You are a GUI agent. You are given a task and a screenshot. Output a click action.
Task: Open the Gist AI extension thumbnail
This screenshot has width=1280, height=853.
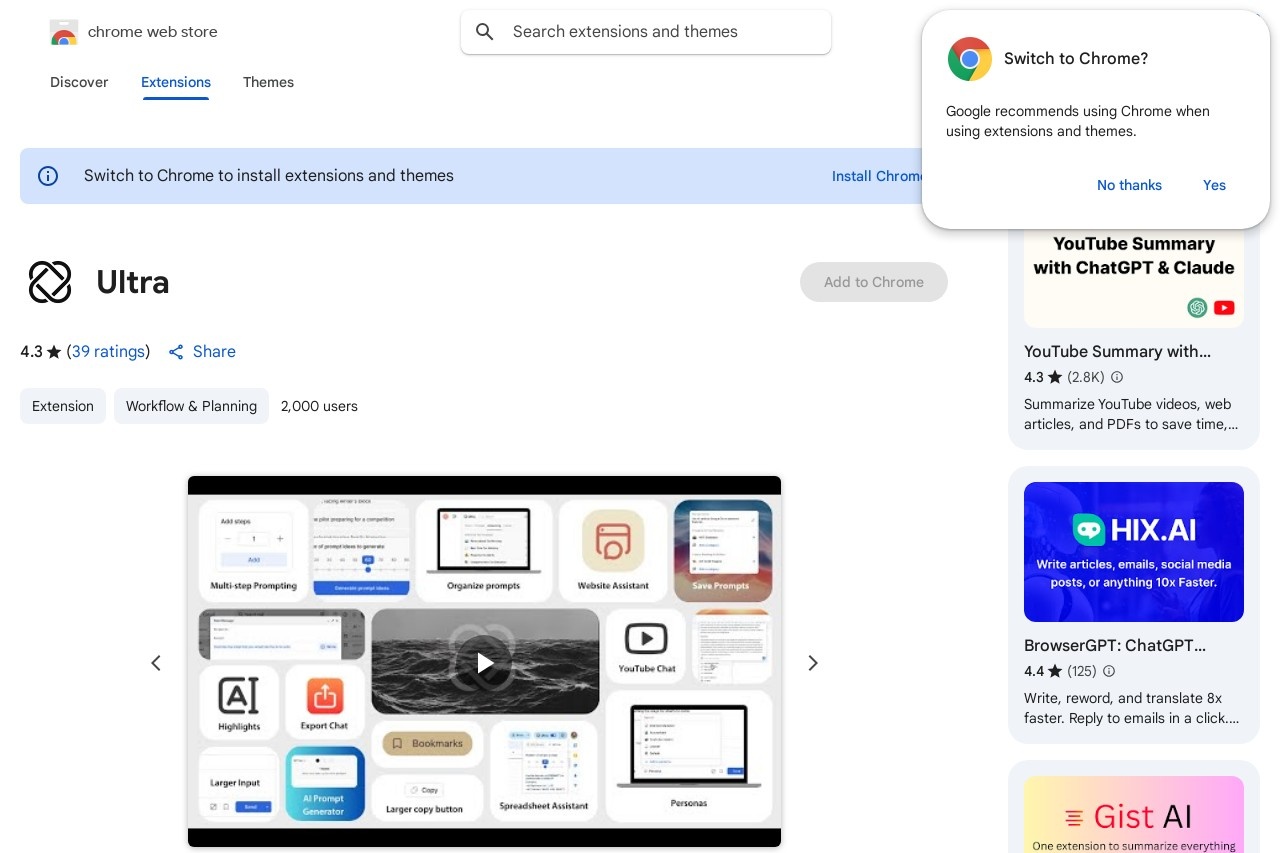[1134, 814]
